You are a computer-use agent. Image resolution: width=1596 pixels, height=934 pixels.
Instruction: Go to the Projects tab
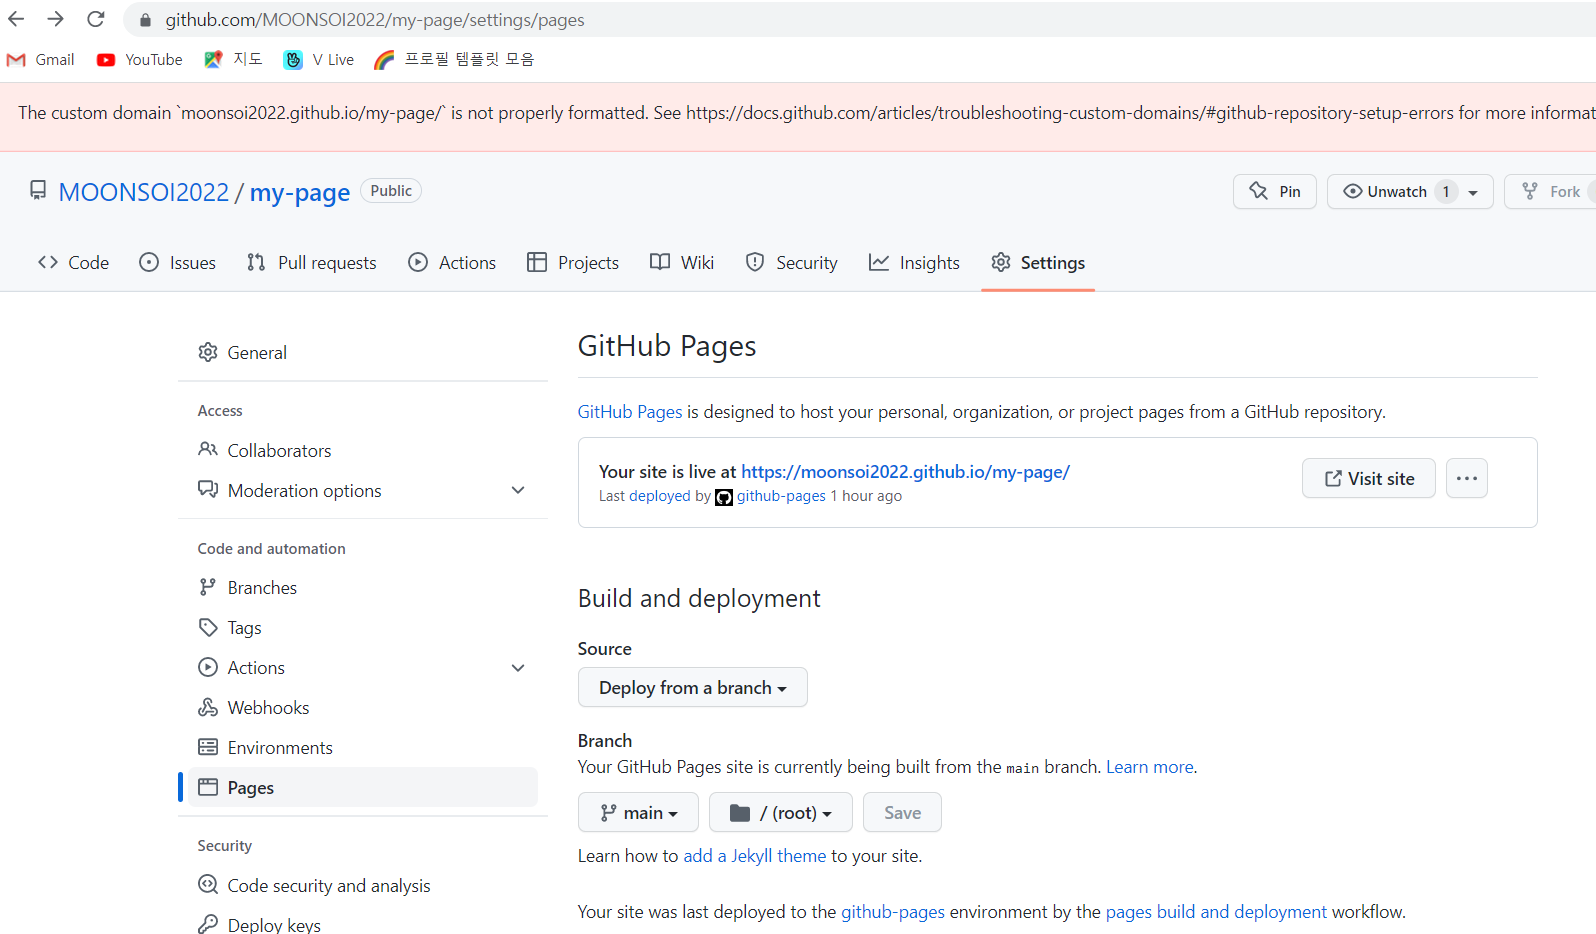573,263
